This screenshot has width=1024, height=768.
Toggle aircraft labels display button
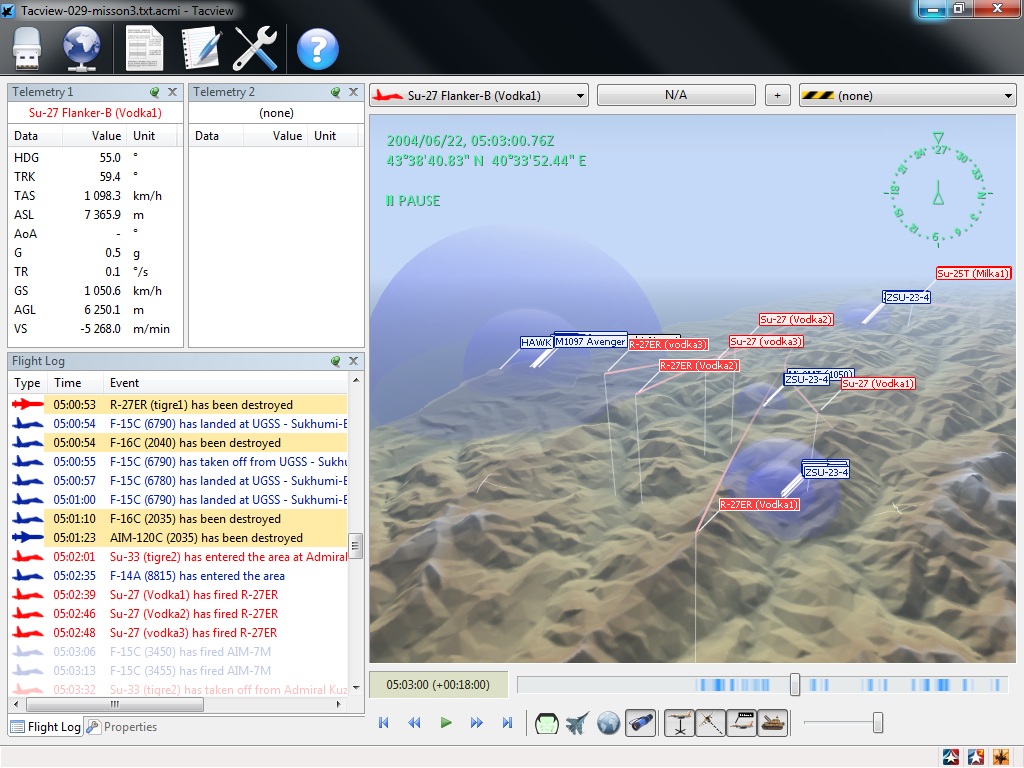(x=741, y=723)
